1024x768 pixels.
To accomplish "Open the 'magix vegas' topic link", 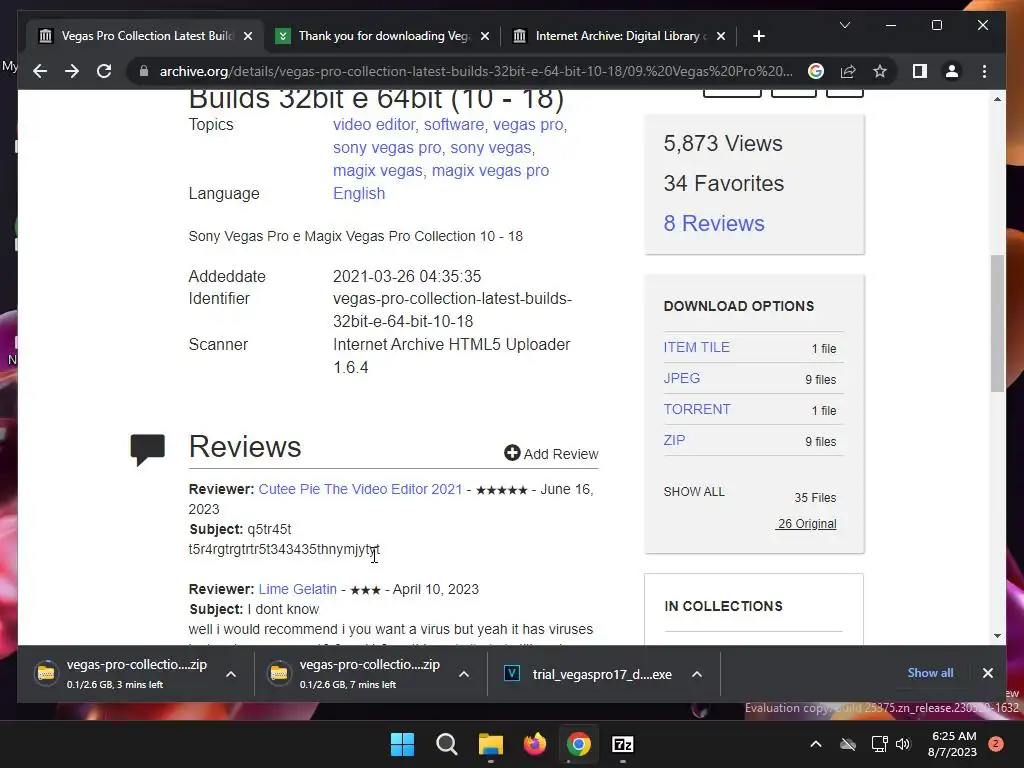I will click(x=377, y=170).
